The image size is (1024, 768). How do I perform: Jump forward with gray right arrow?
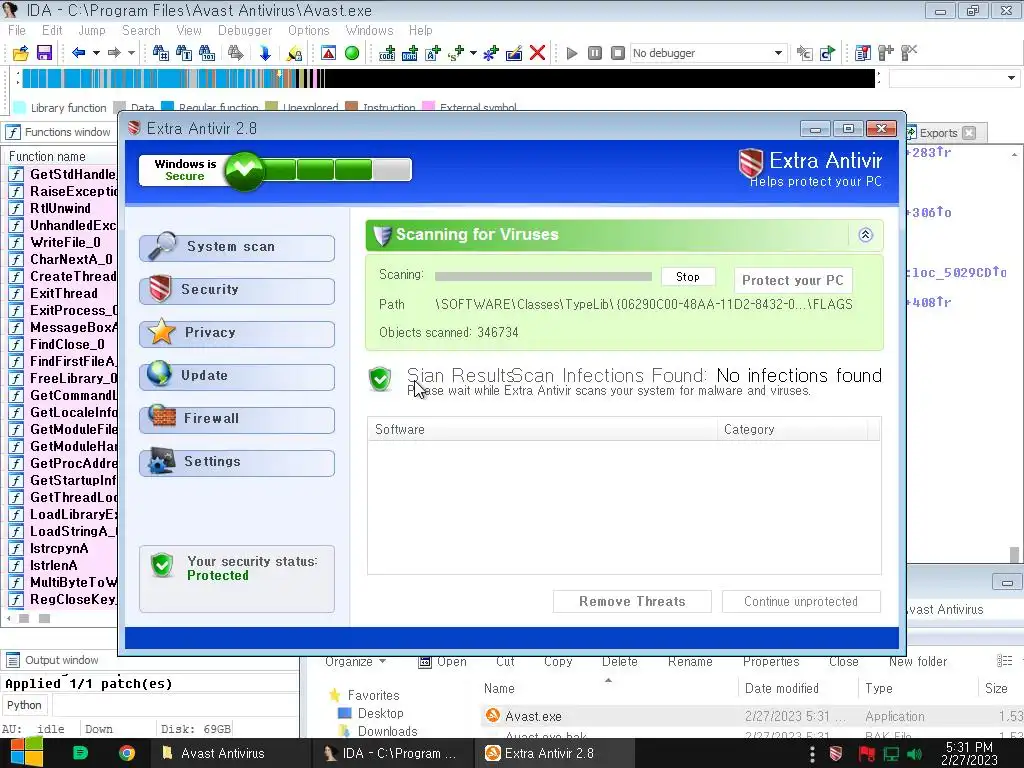(x=114, y=53)
